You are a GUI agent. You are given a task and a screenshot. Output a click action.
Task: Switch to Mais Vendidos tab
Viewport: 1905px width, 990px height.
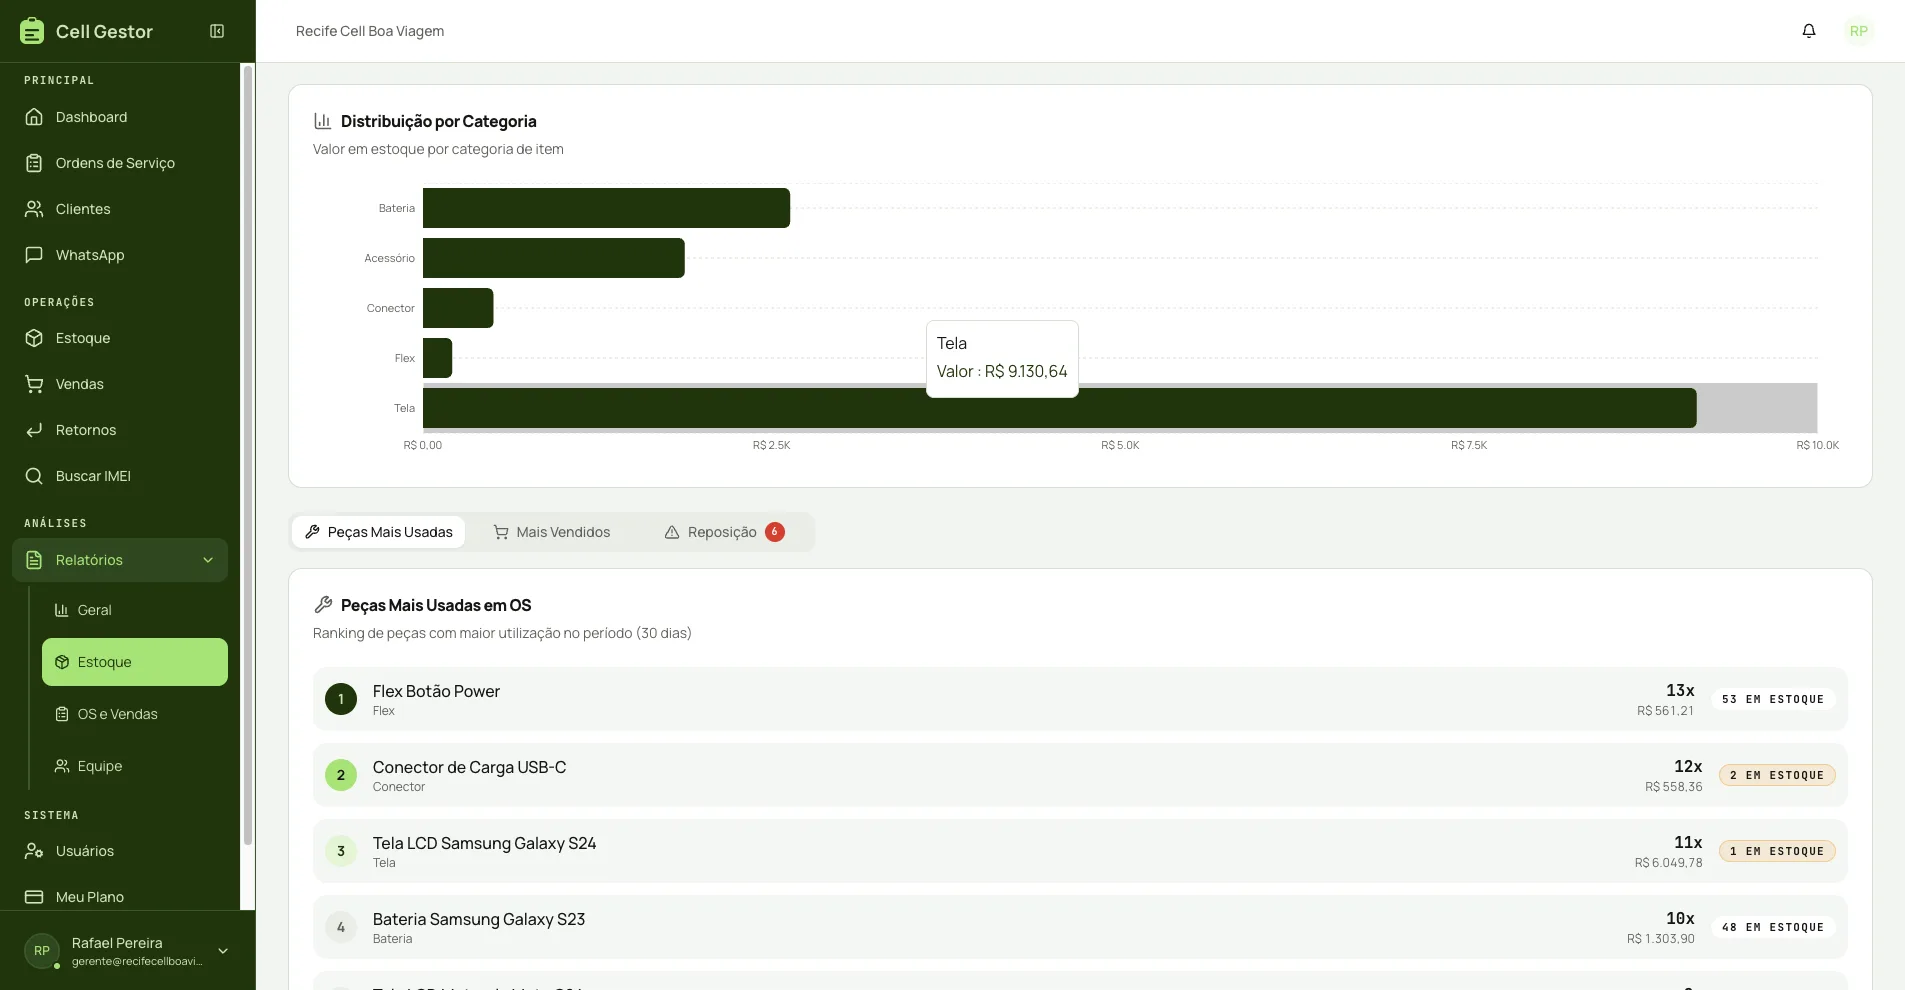pyautogui.click(x=552, y=532)
